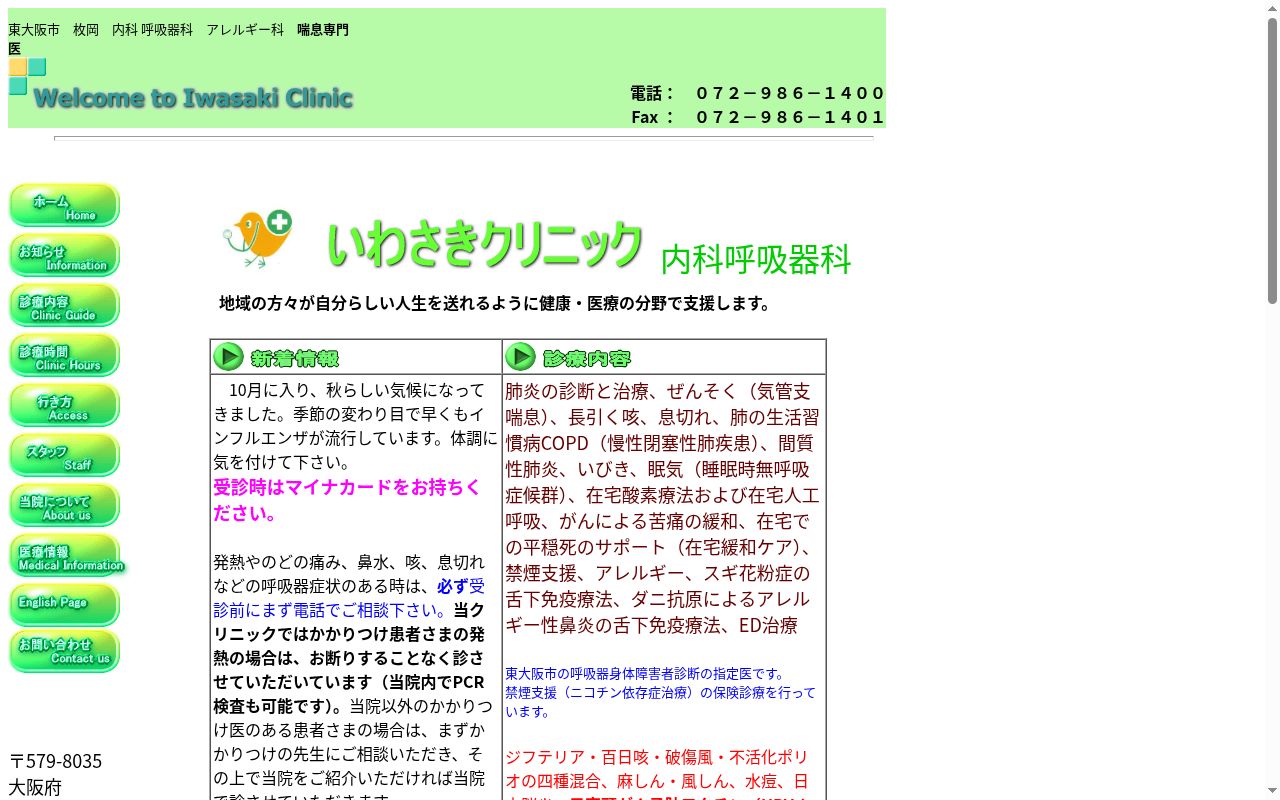Open お問い合わせ Contact us page
This screenshot has width=1280, height=800.
click(64, 651)
